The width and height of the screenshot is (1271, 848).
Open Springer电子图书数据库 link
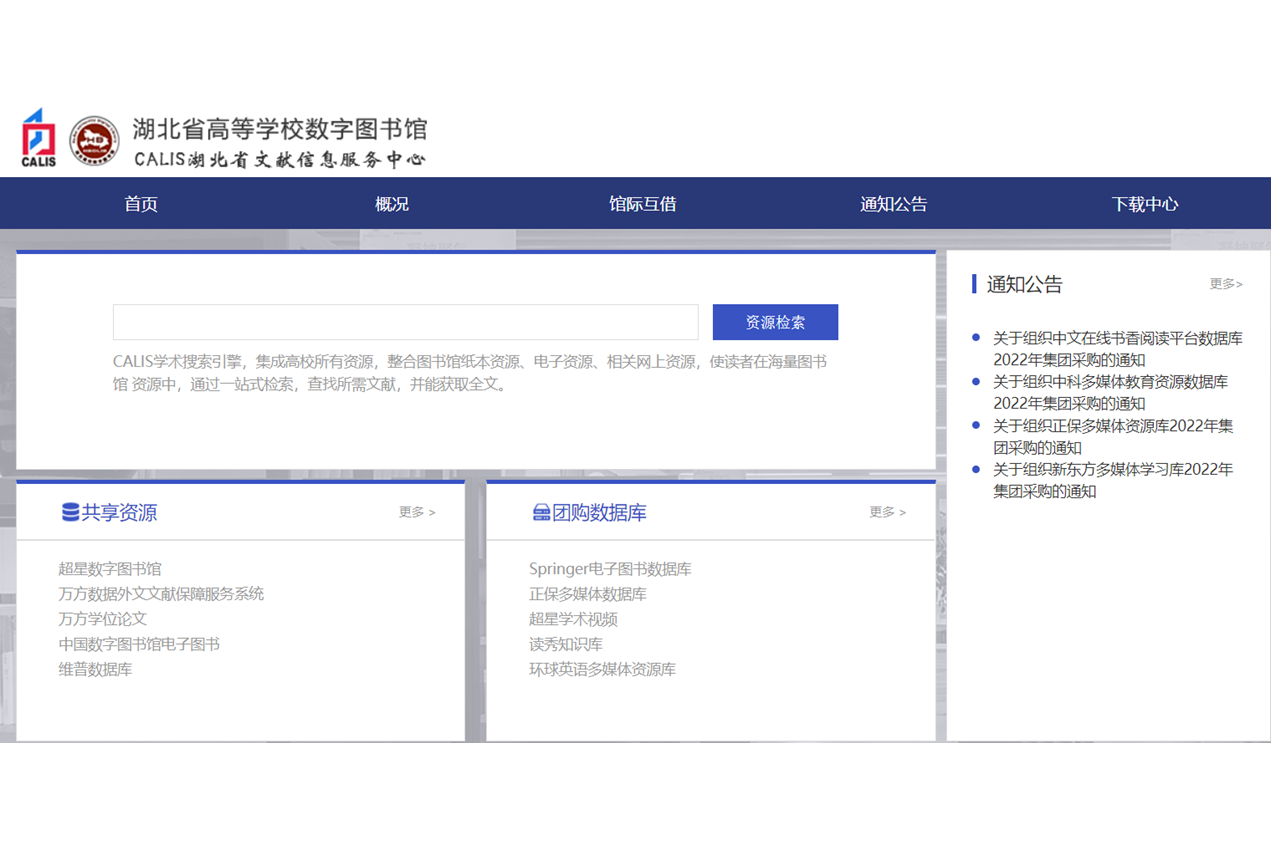(x=610, y=569)
